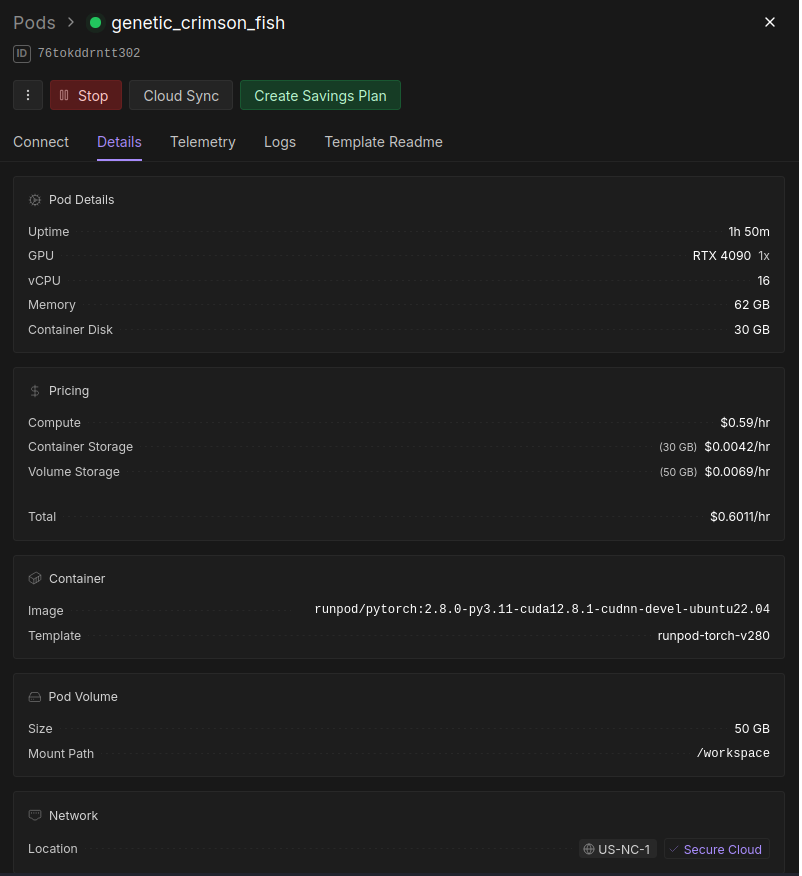
Task: Click the Container cube icon
Action: pyautogui.click(x=35, y=579)
